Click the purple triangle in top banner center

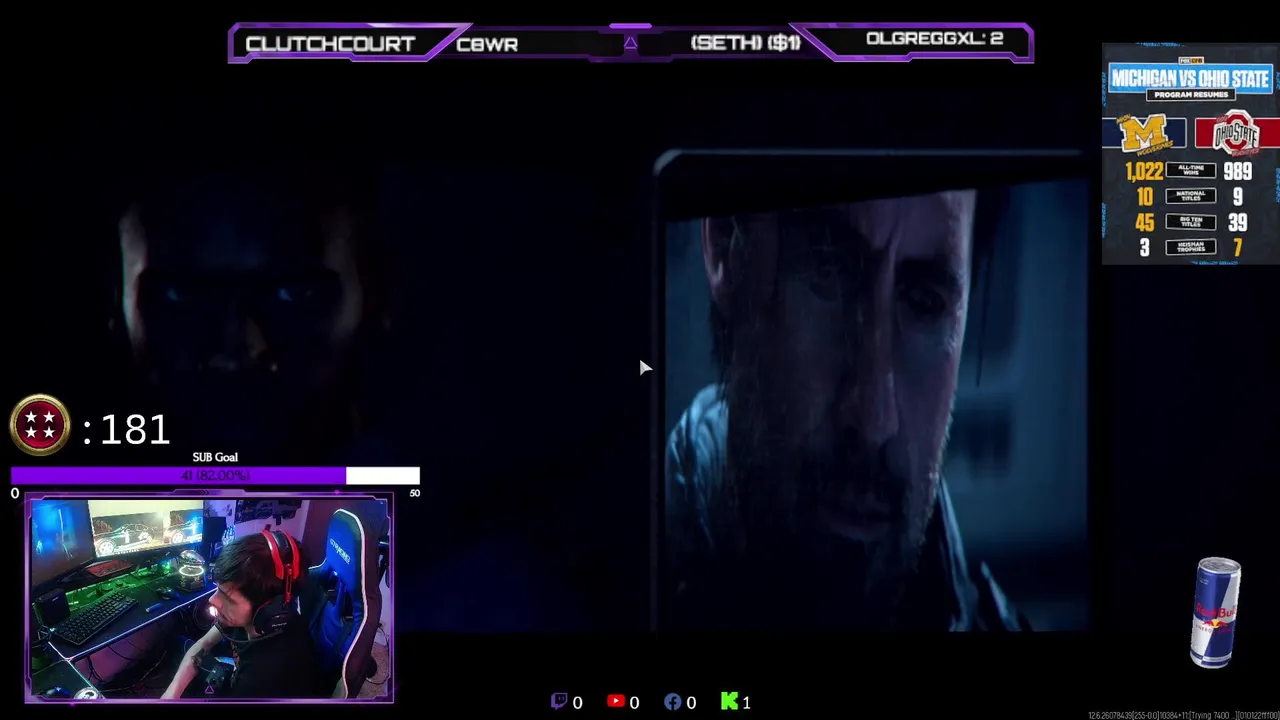click(x=630, y=43)
